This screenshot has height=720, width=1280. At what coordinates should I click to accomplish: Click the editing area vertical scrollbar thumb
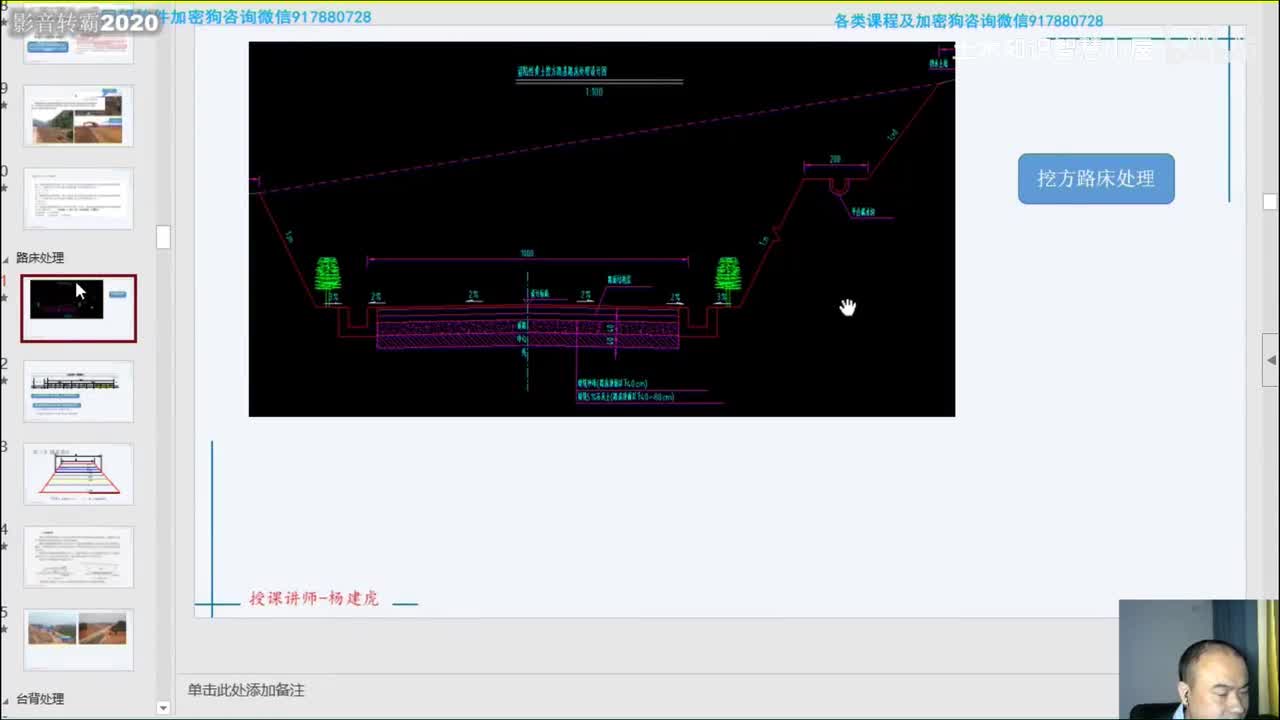coord(1270,202)
